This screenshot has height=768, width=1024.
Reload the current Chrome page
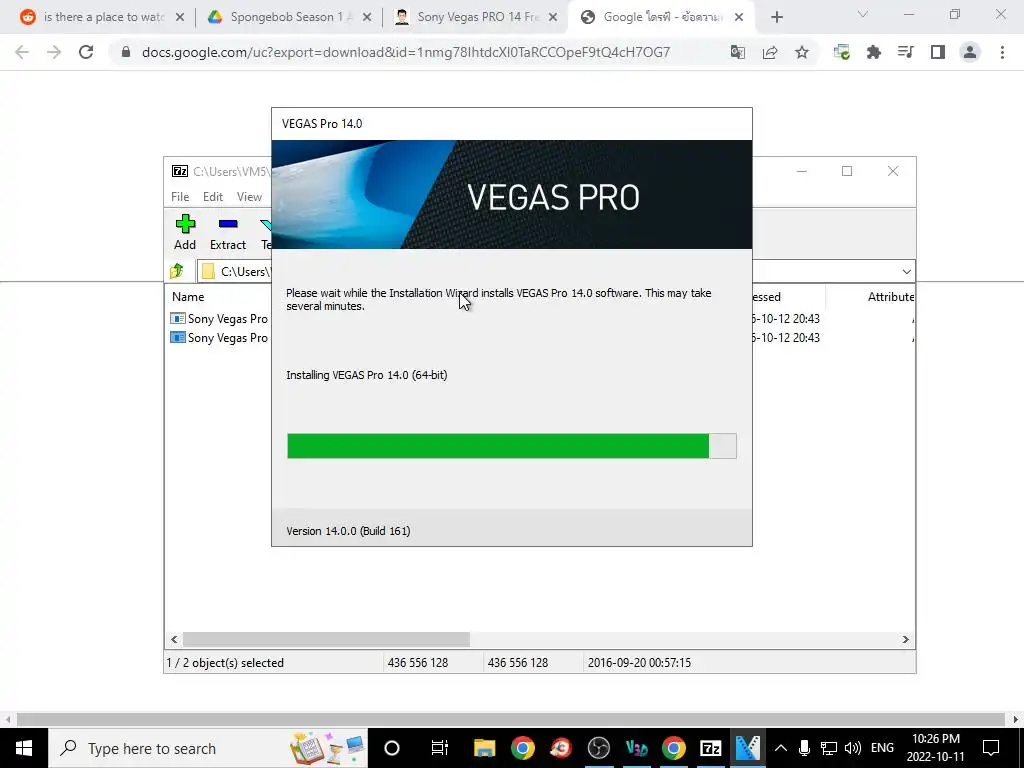coord(86,52)
